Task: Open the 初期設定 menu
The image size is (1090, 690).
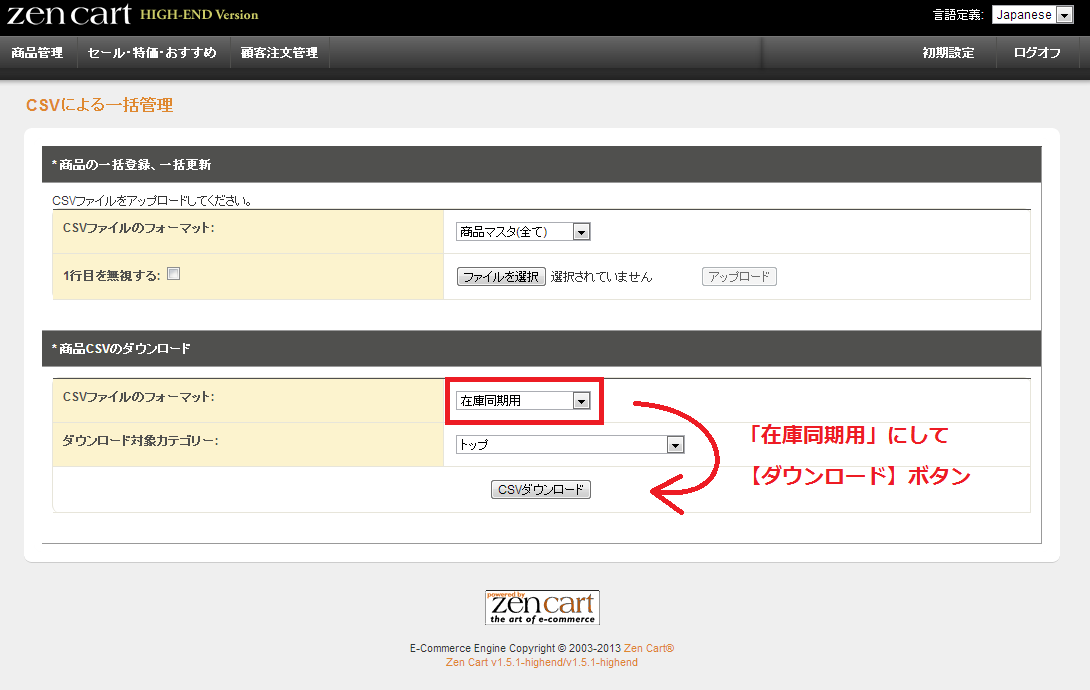Action: click(x=948, y=53)
